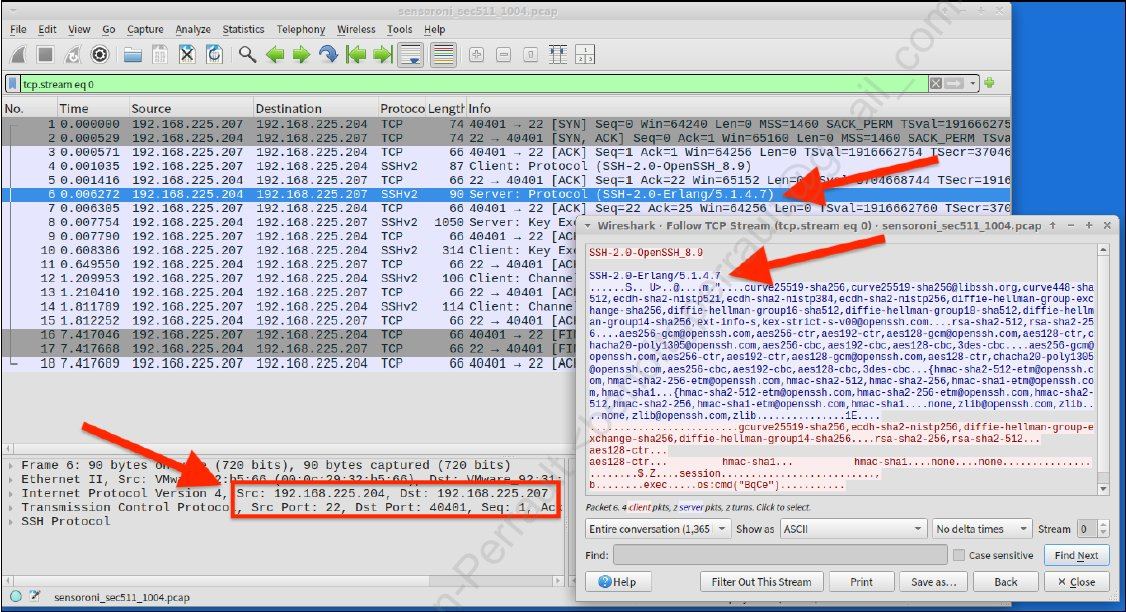Image resolution: width=1126 pixels, height=612 pixels.
Task: Expand the Ethernet II tree row
Action: 11,479
